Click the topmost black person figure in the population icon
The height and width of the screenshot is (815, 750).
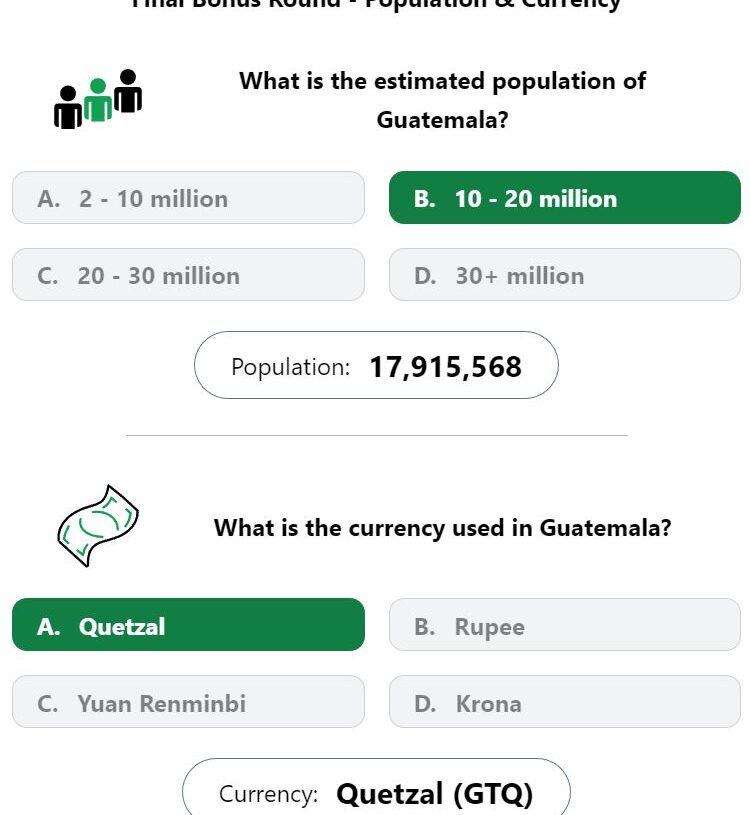click(x=128, y=91)
